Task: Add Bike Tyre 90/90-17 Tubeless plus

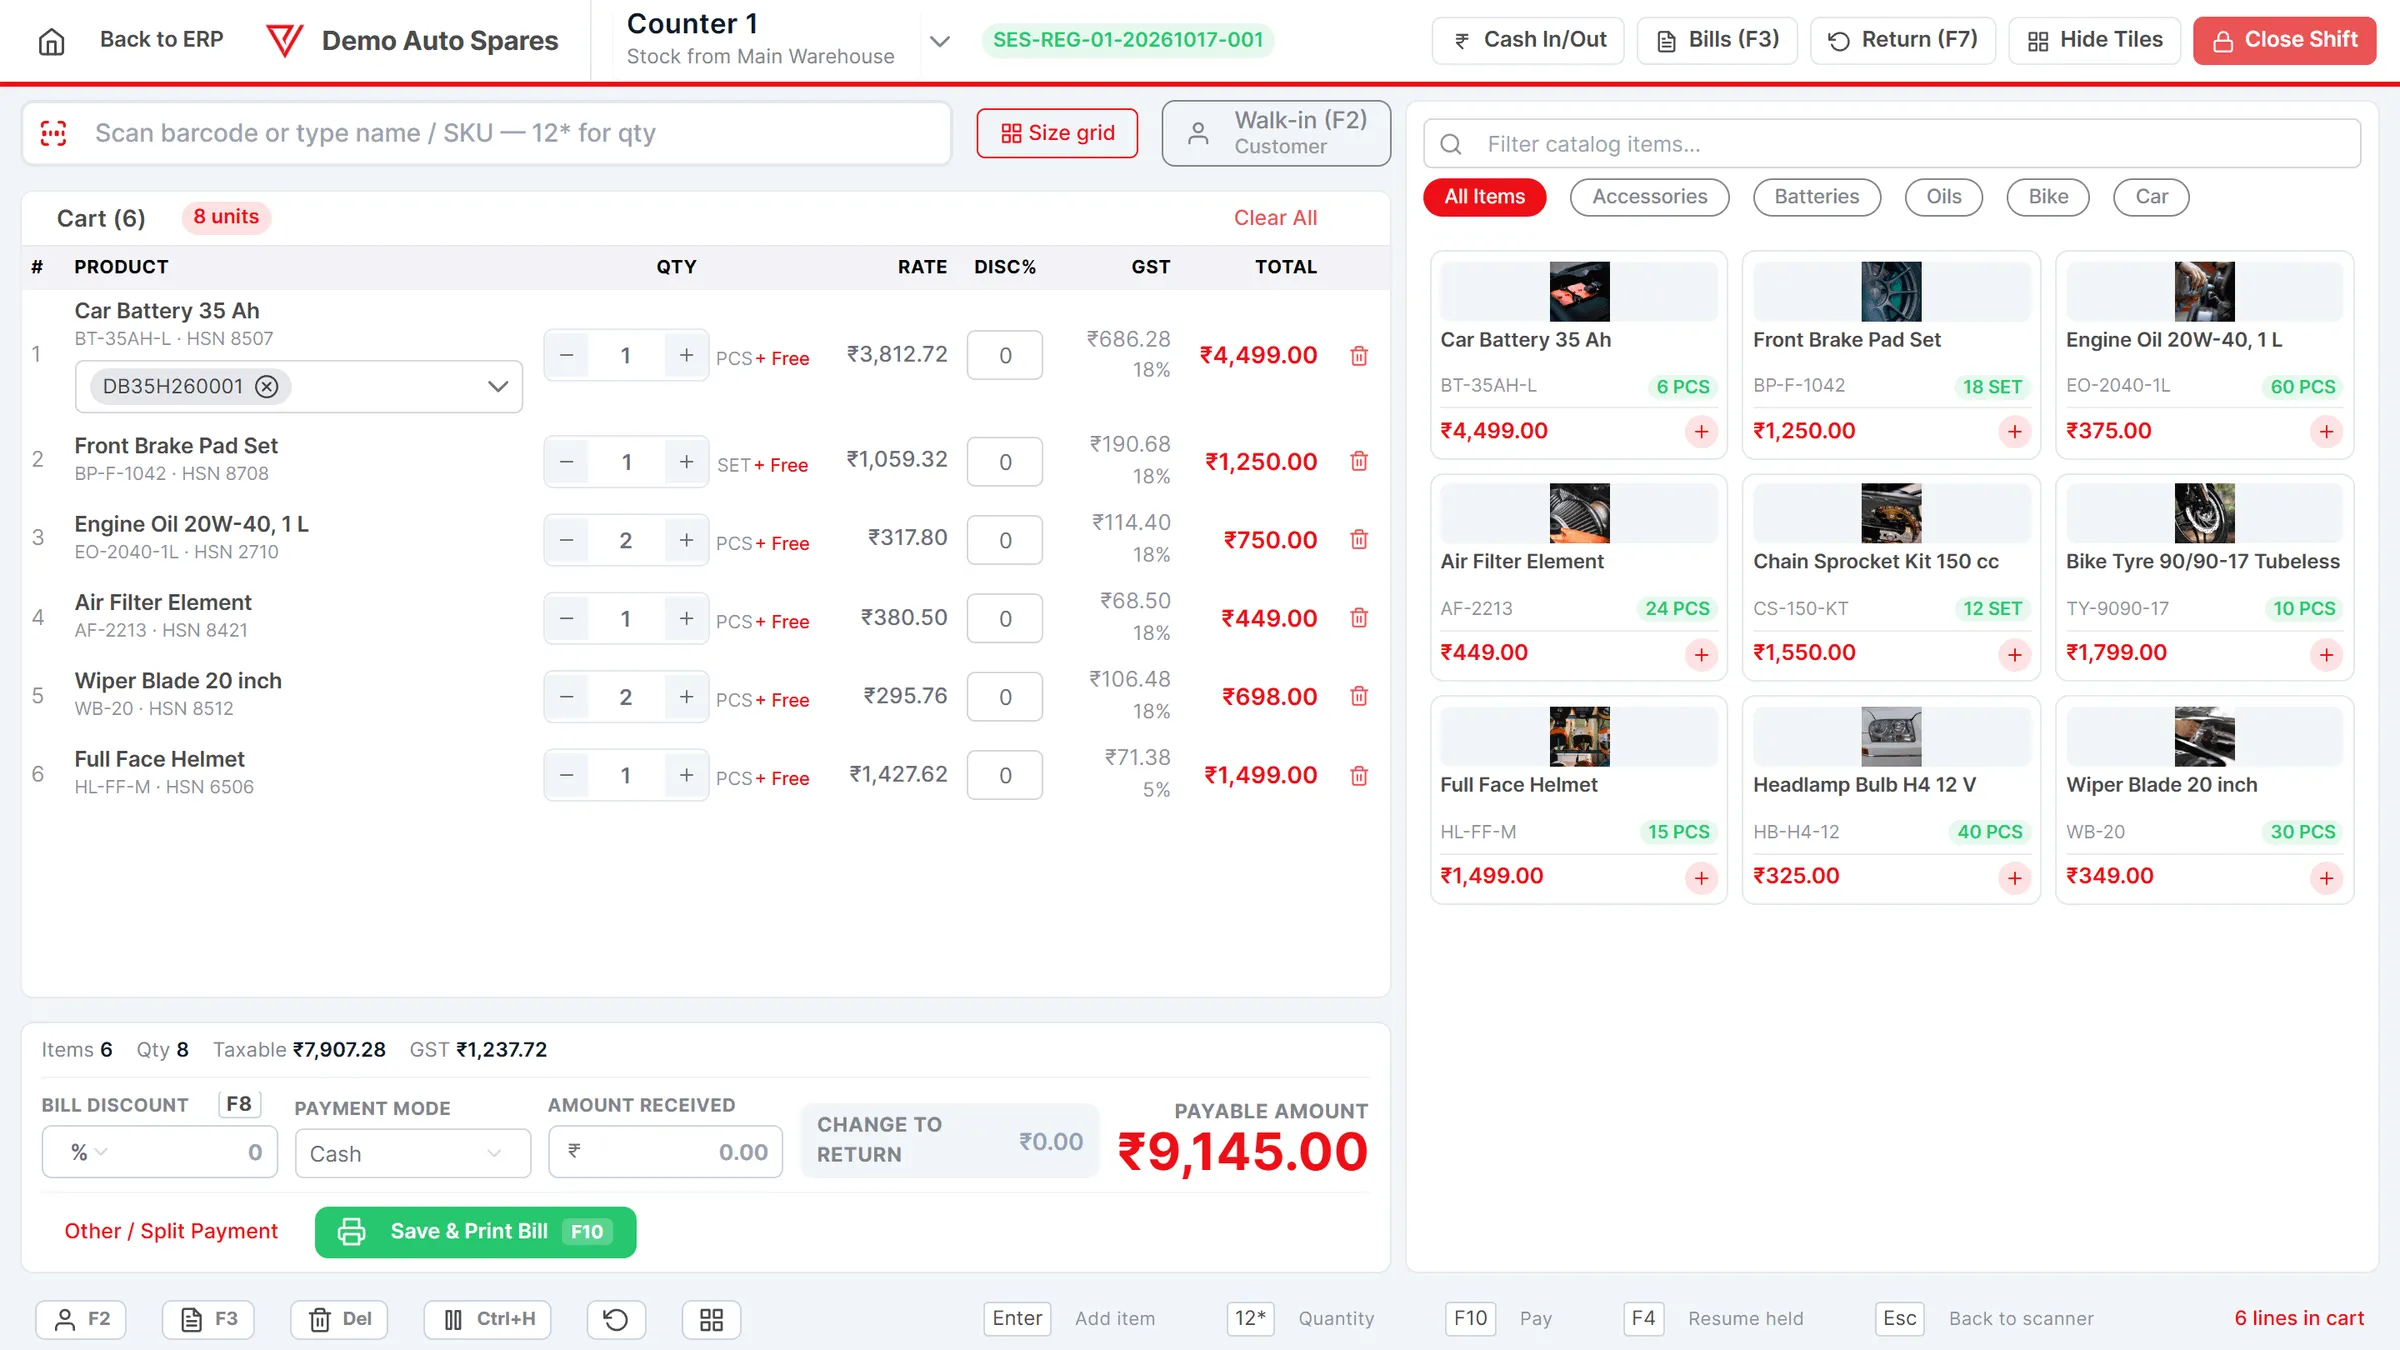Action: coord(2326,655)
